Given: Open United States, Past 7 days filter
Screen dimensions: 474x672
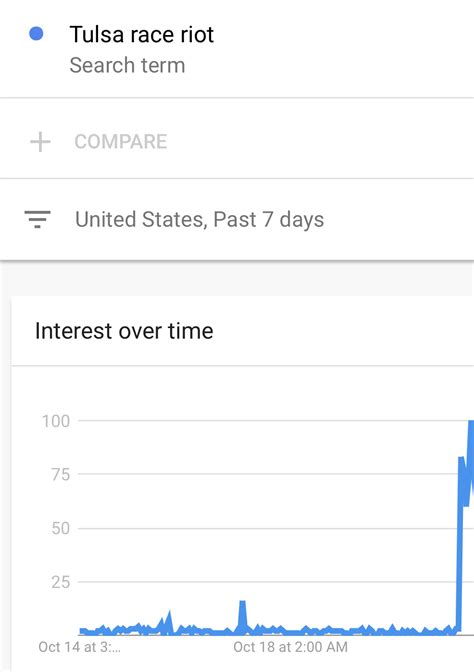Looking at the screenshot, I should (x=199, y=219).
